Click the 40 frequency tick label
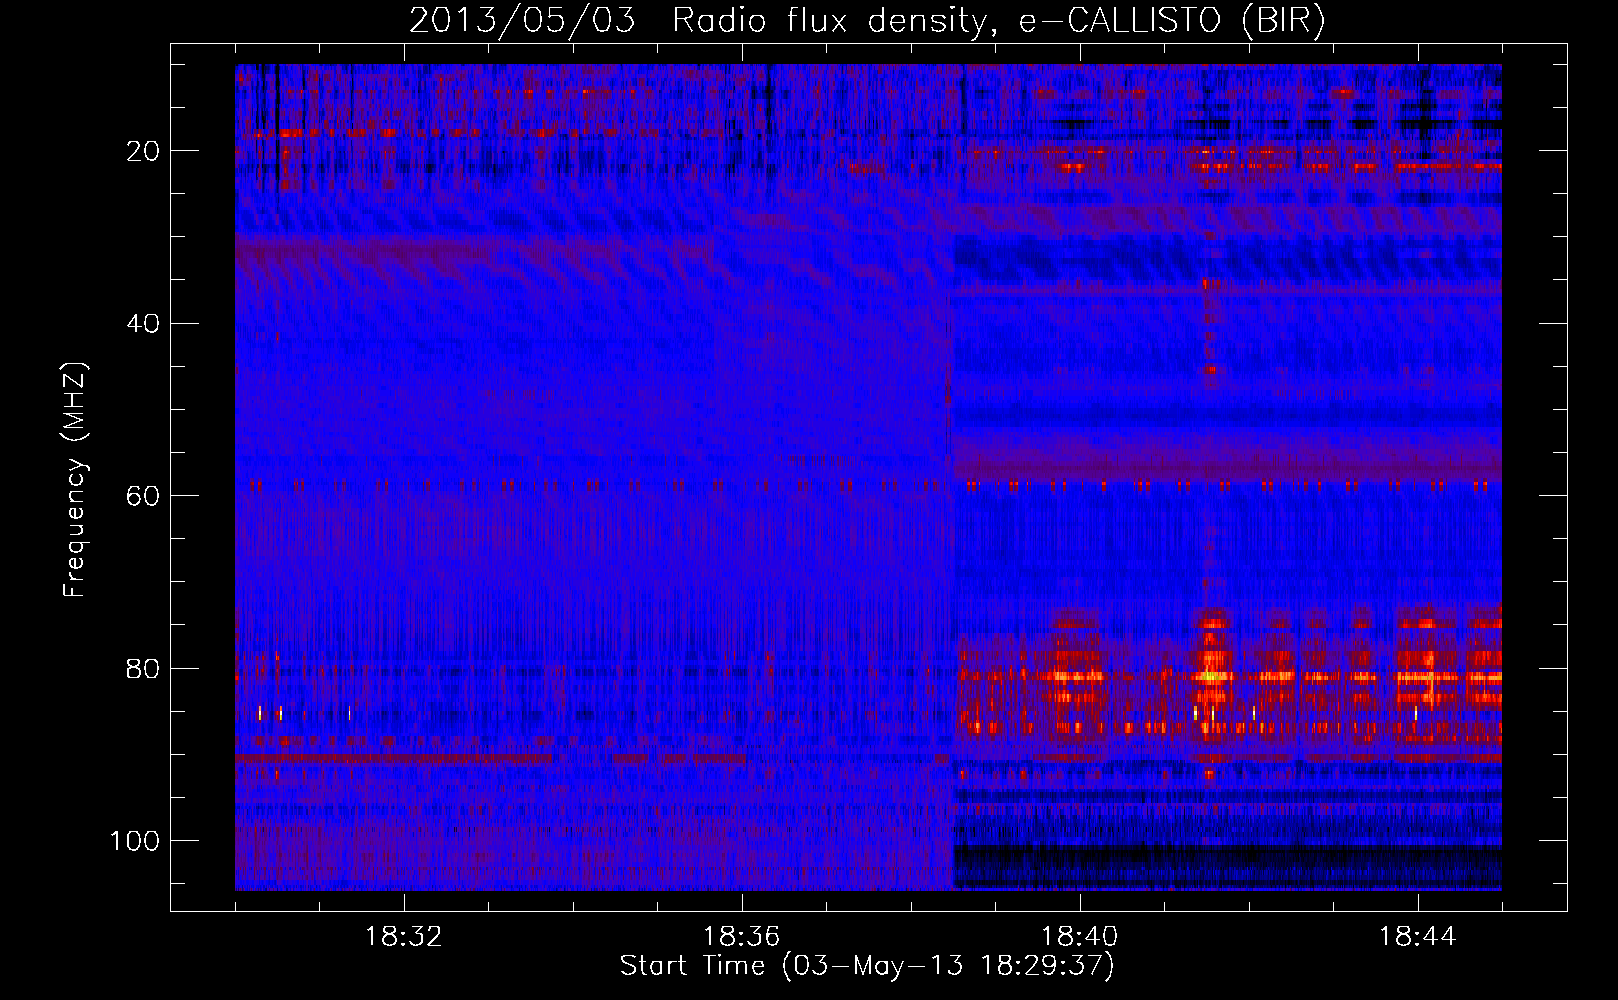Screen dimensions: 1618x1000 (144, 324)
